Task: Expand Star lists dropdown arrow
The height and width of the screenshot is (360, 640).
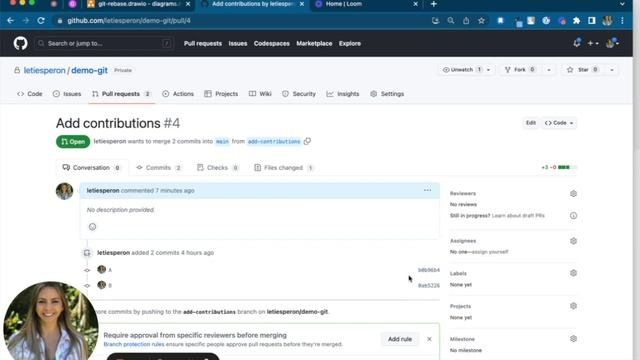Action: (x=612, y=70)
